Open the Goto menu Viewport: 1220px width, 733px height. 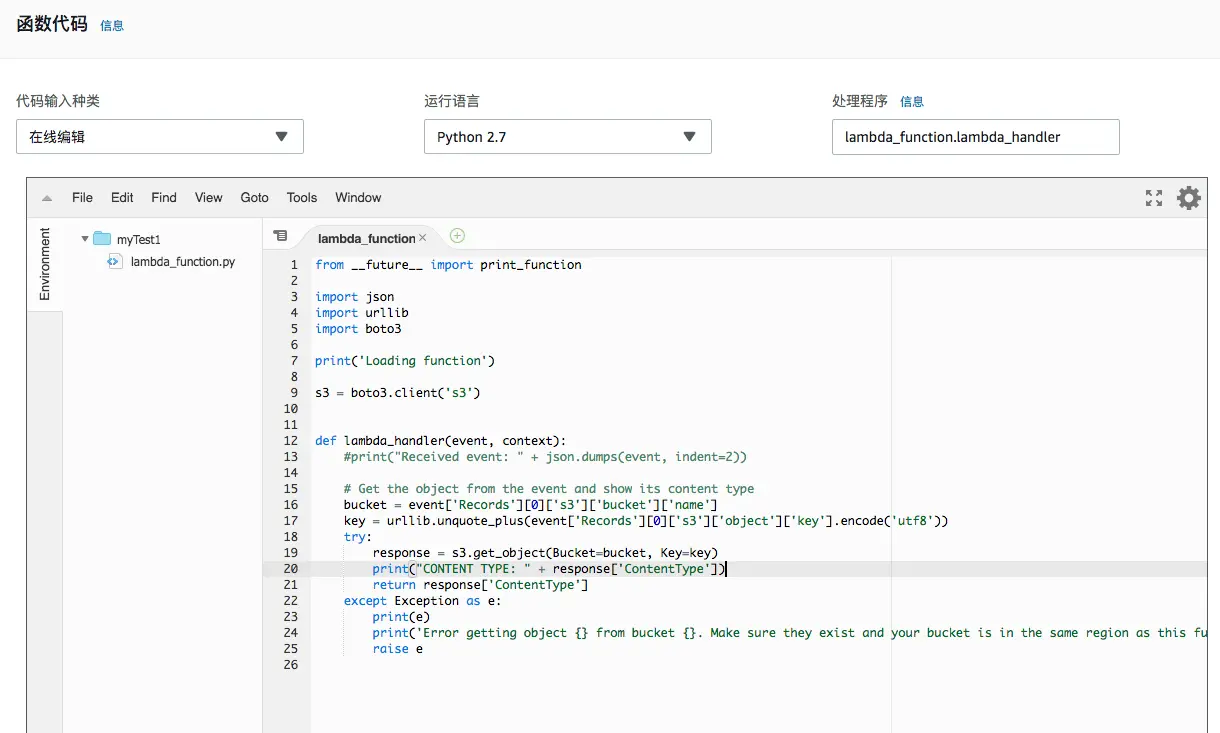pos(255,197)
